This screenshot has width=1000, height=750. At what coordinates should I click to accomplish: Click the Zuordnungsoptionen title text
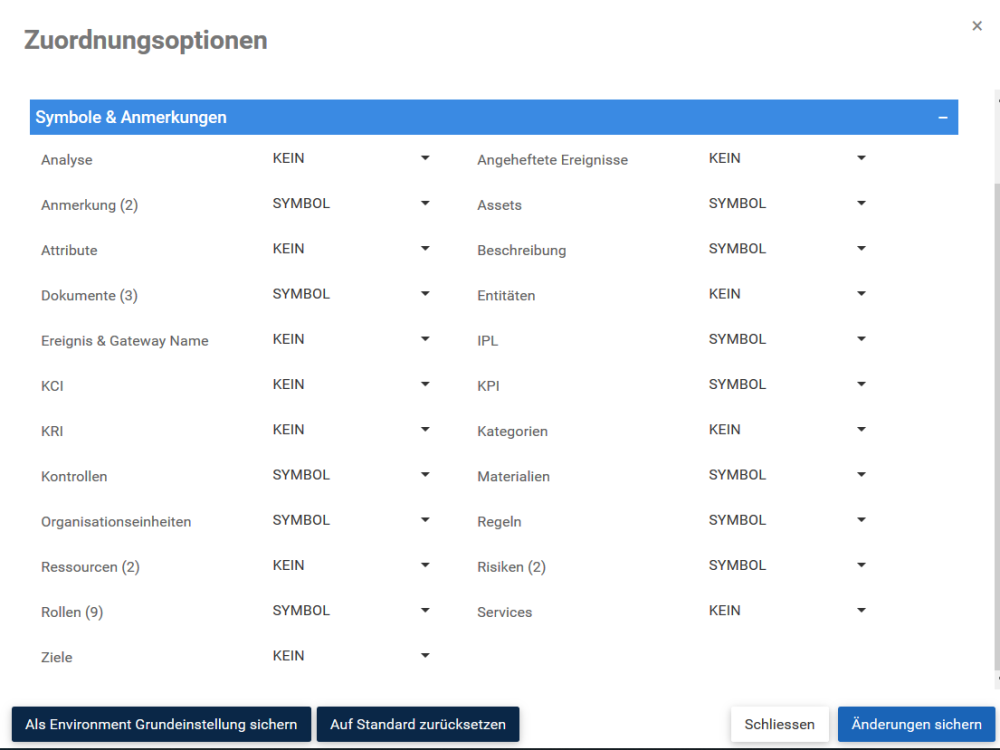click(x=145, y=40)
